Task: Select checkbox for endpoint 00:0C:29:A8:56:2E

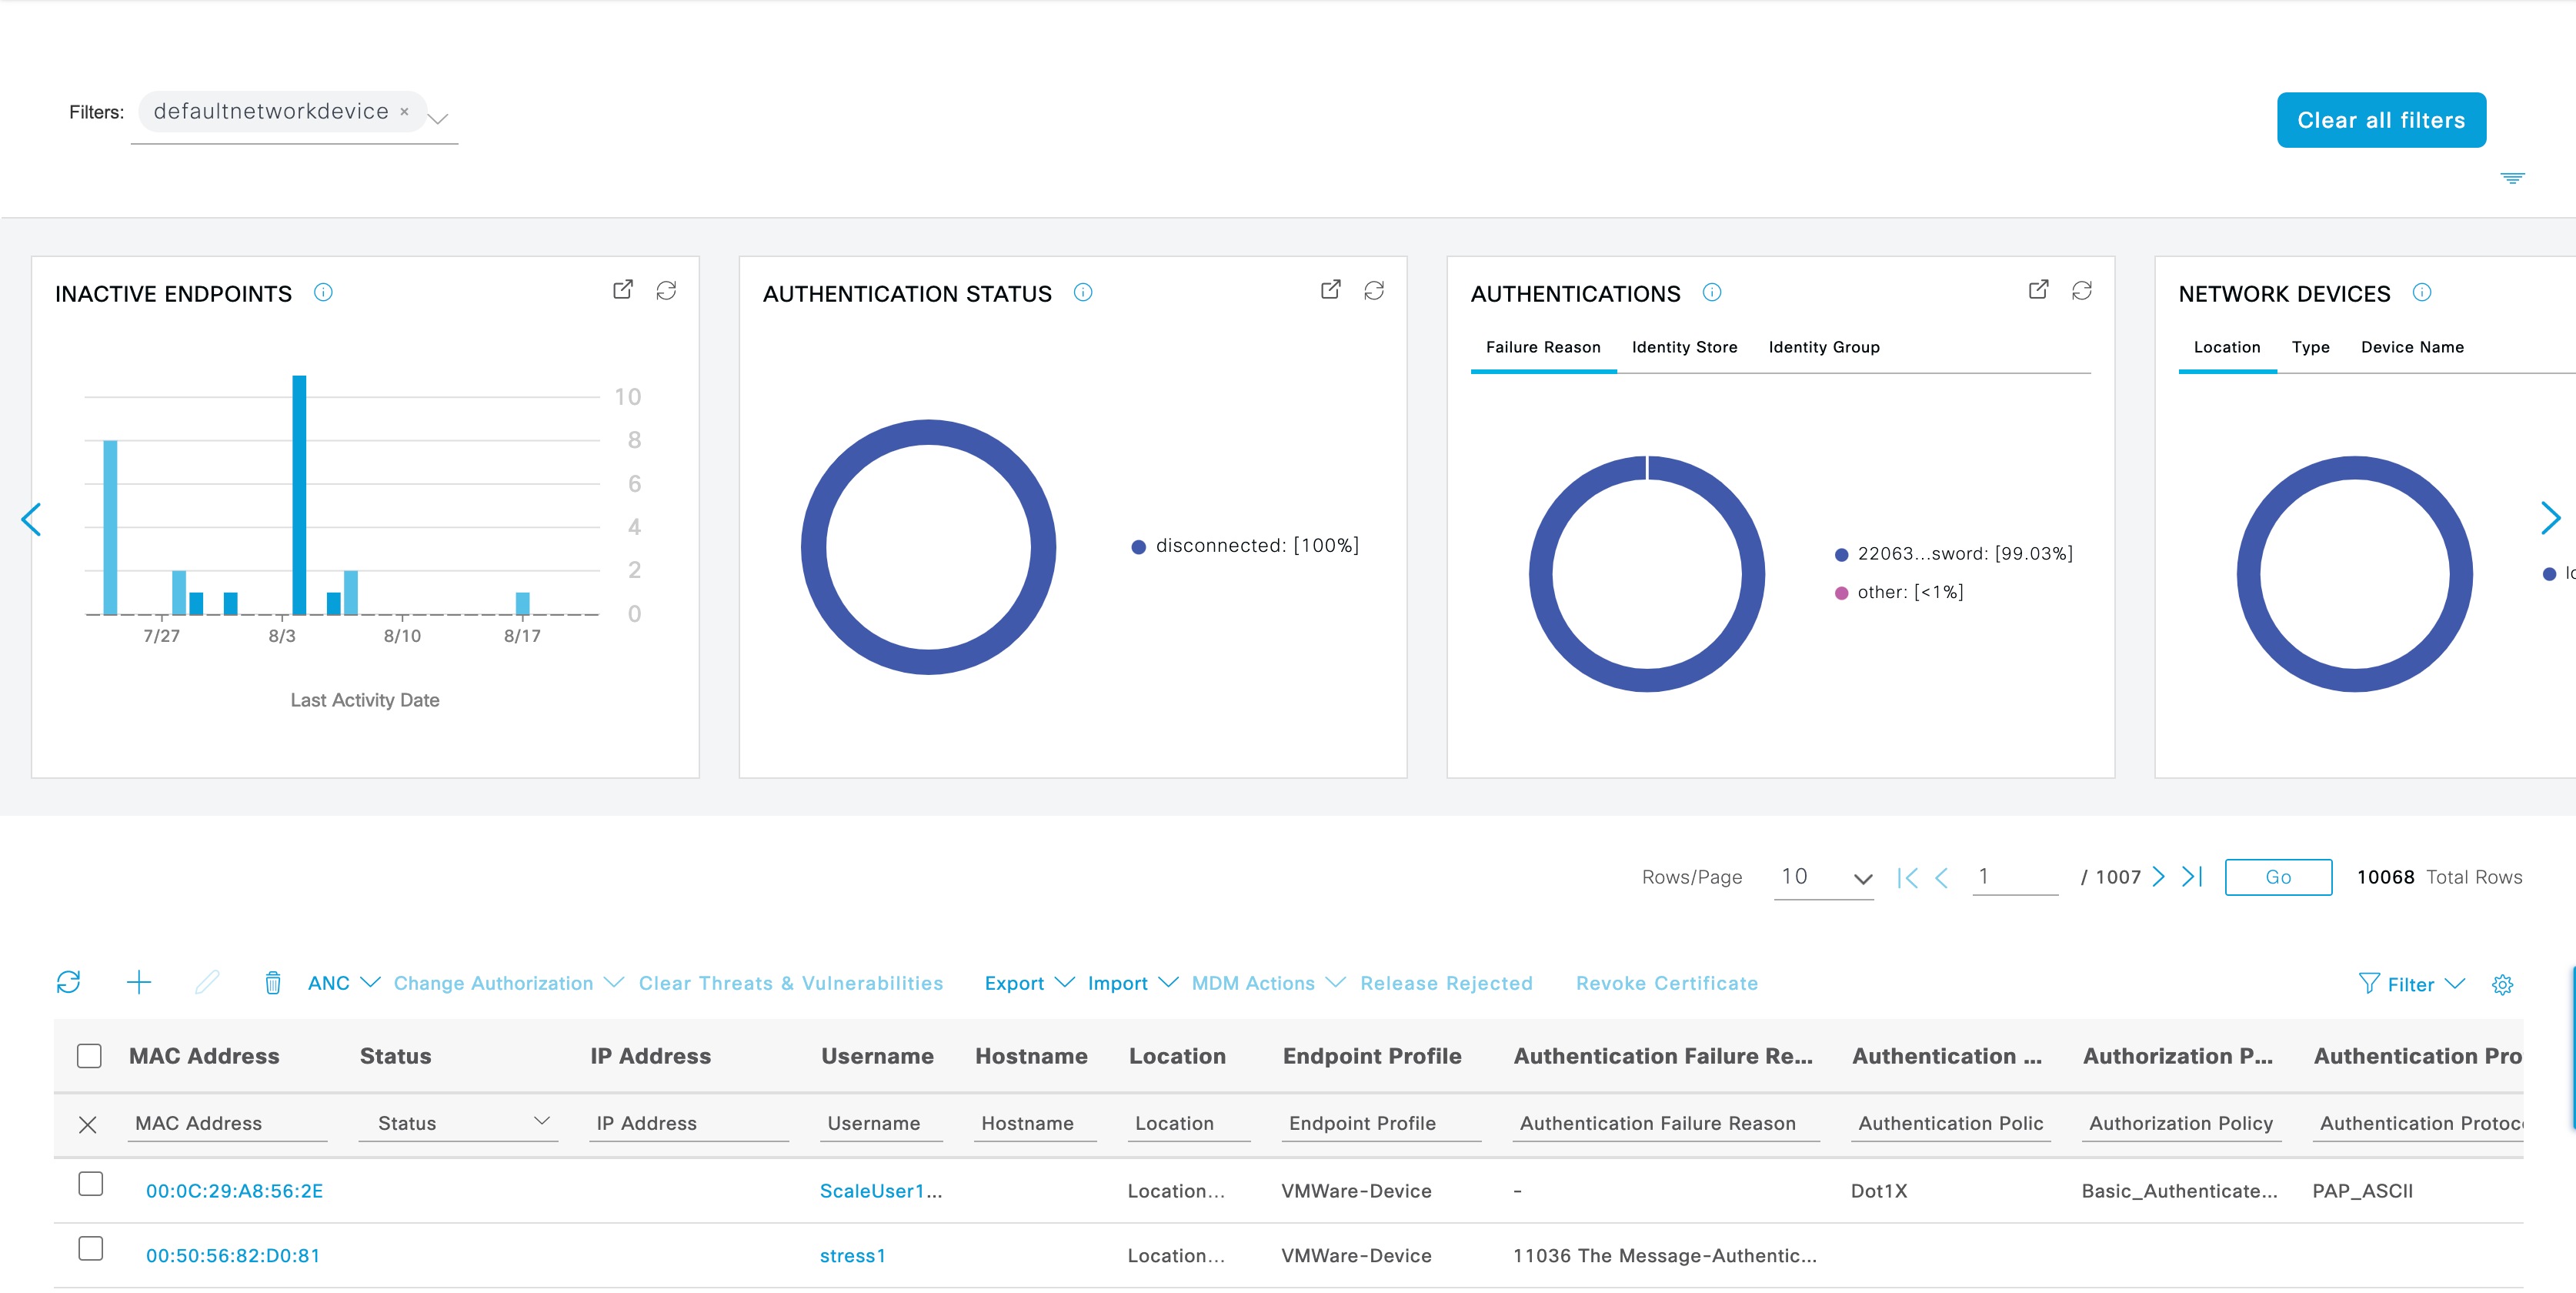Action: click(91, 1184)
